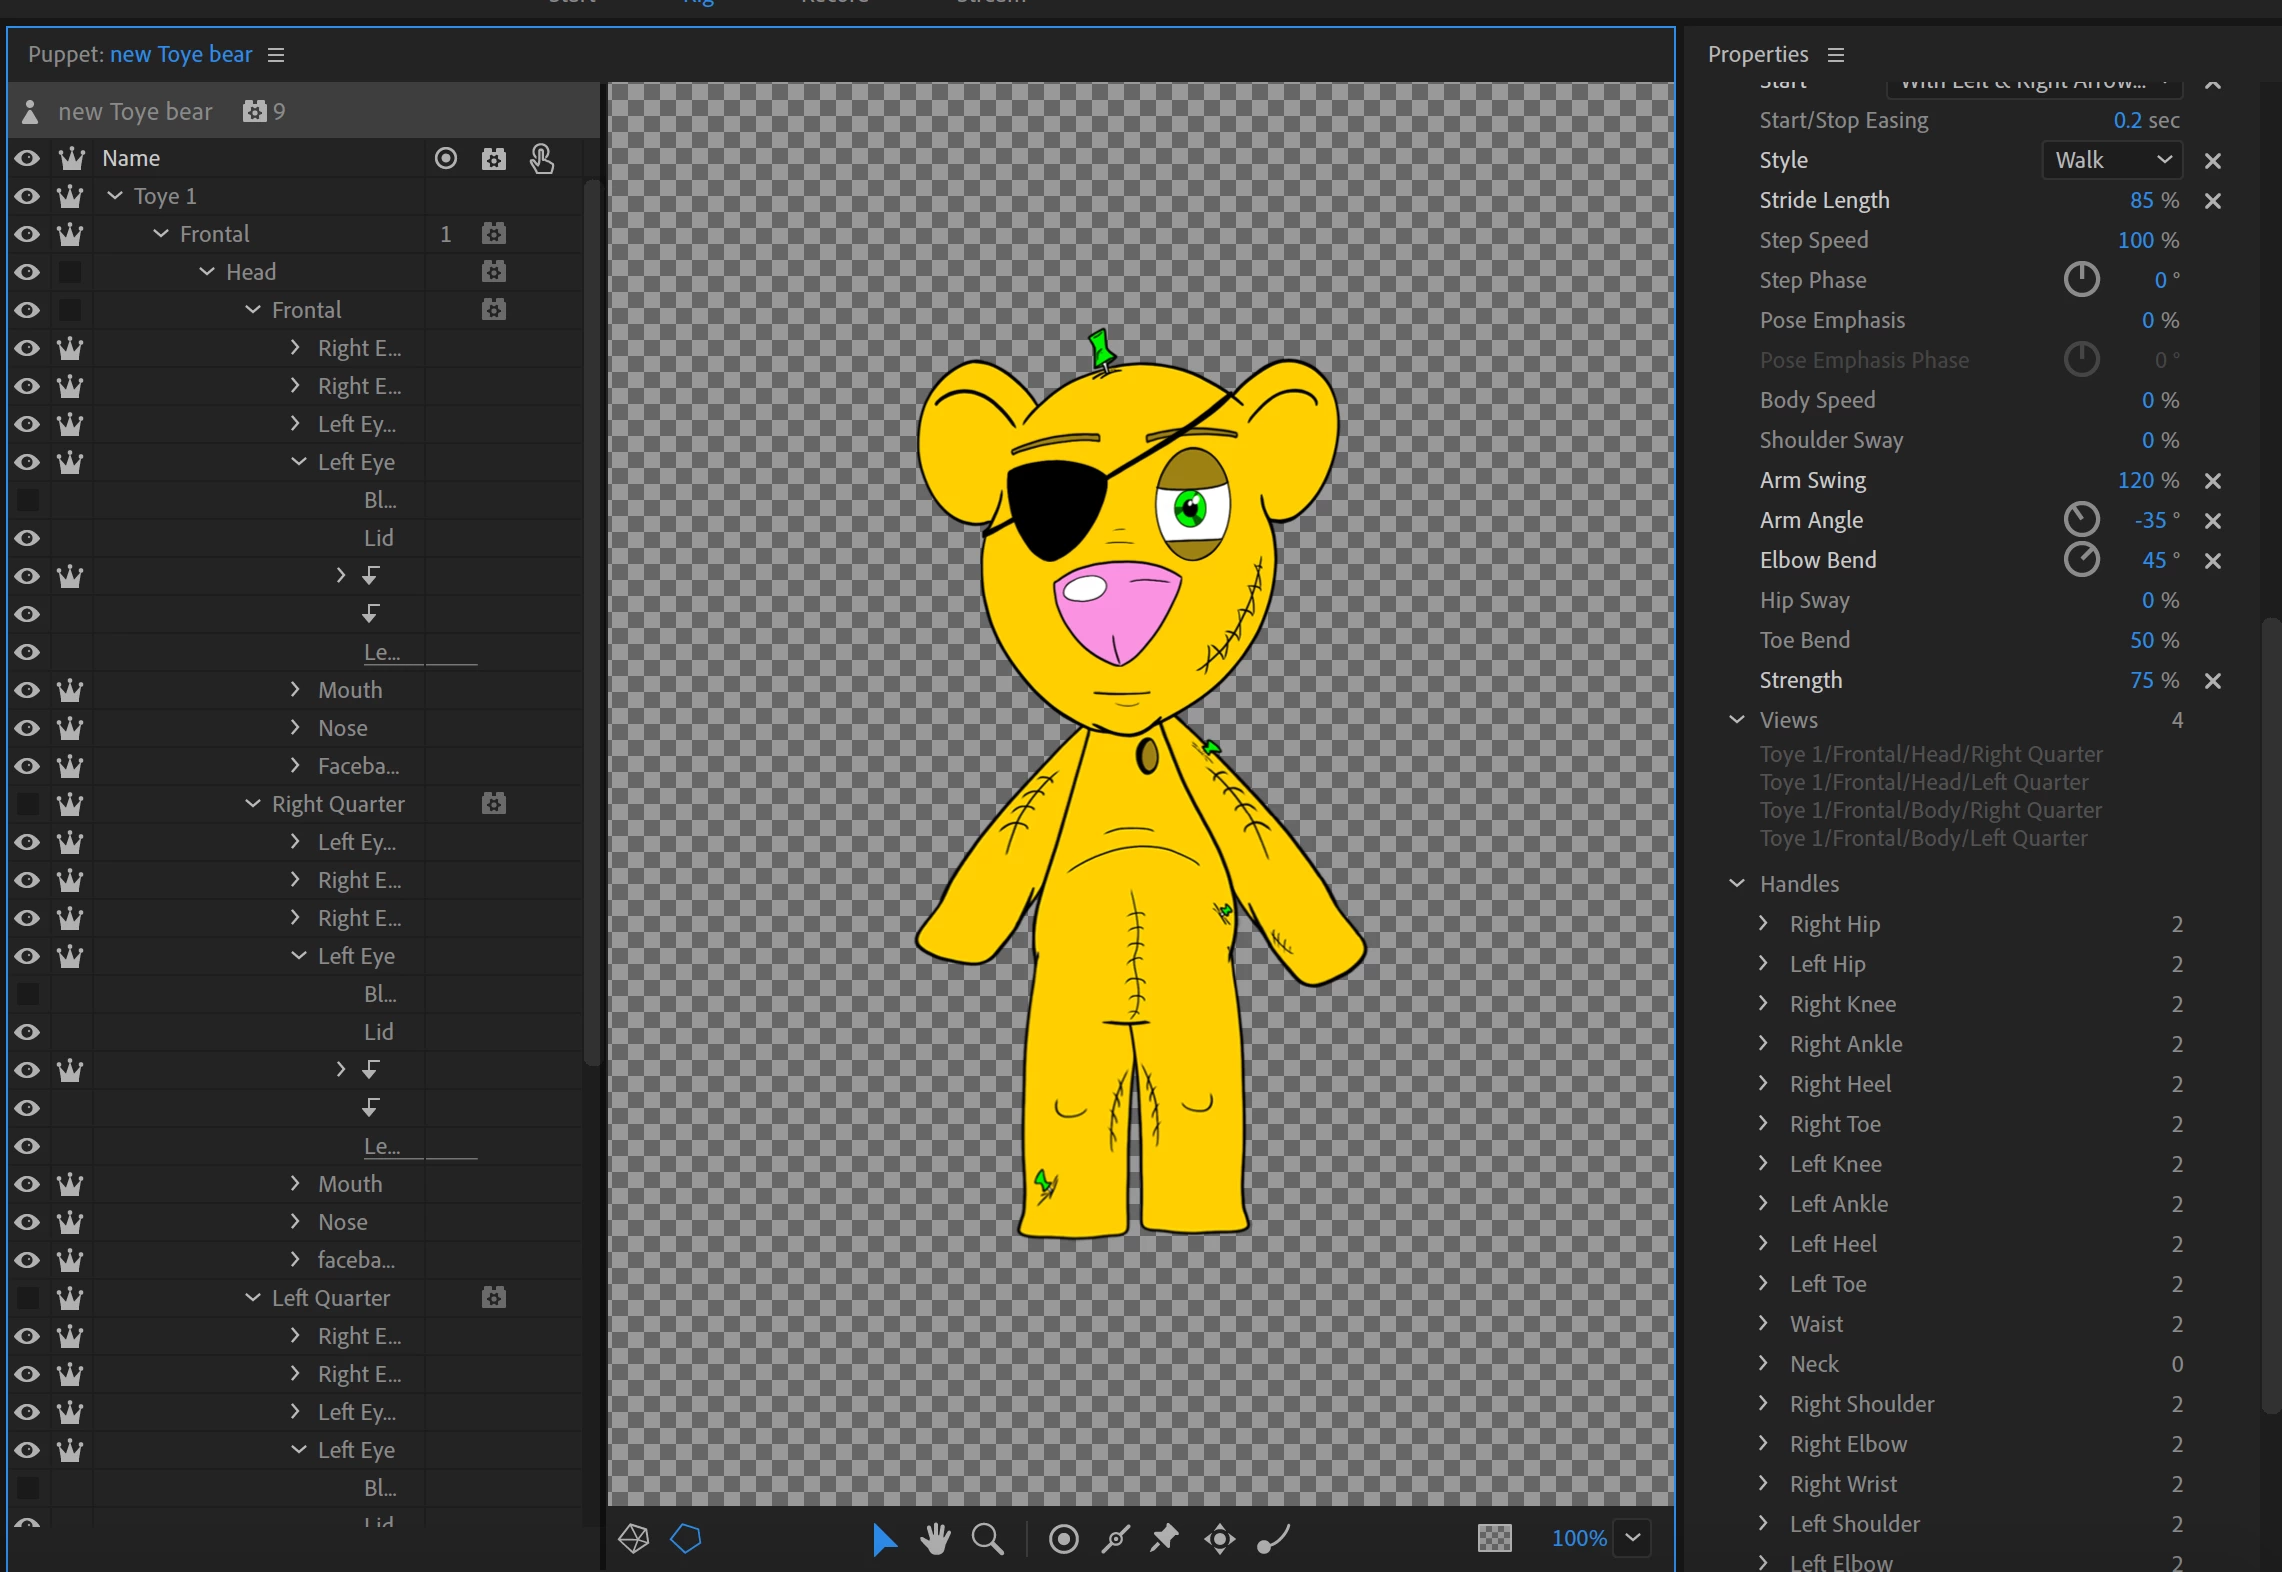This screenshot has height=1572, width=2282.
Task: Collapse the Right Quarter group
Action: tap(253, 804)
